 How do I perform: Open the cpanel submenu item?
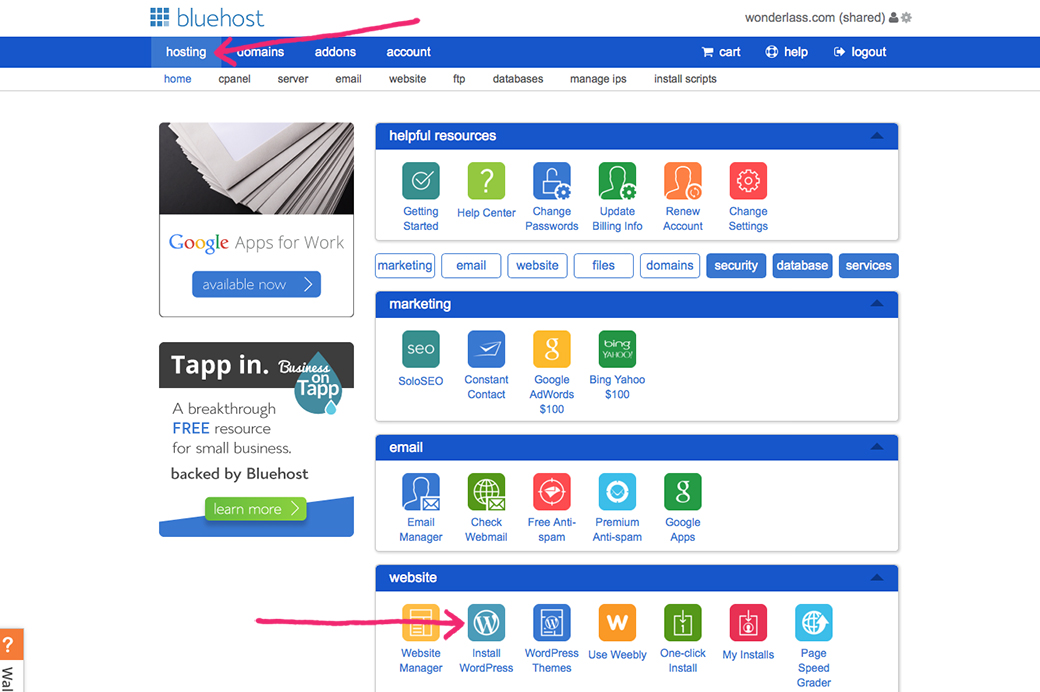pos(234,79)
